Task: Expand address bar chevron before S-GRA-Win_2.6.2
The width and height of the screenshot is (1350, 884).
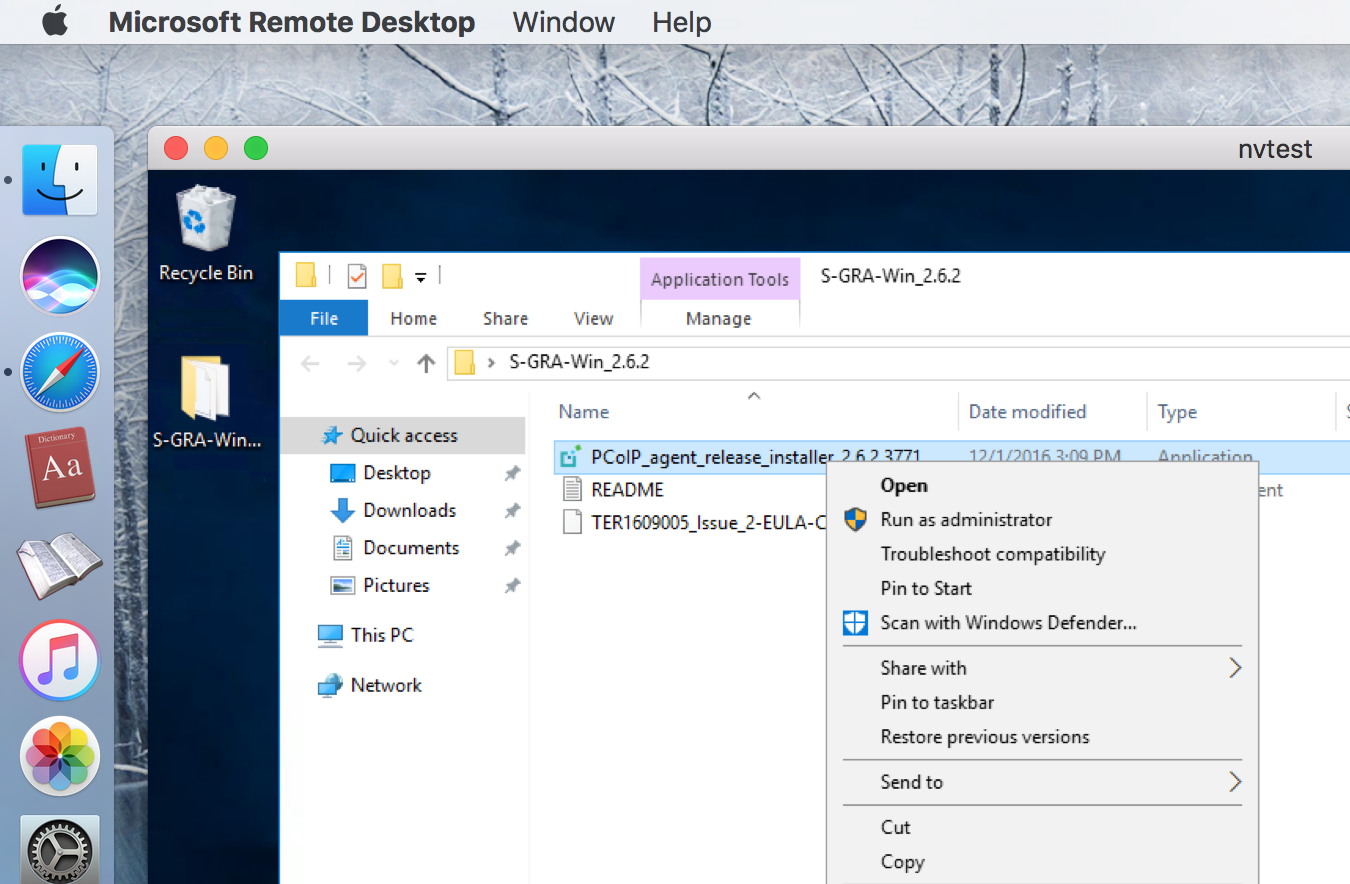Action: 491,362
